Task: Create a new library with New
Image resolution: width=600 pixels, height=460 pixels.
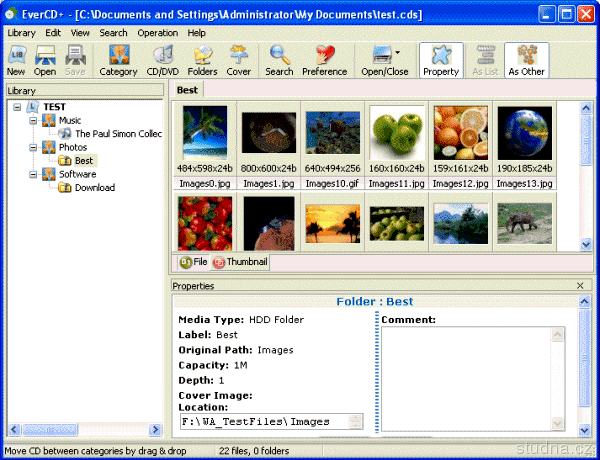Action: pos(16,60)
